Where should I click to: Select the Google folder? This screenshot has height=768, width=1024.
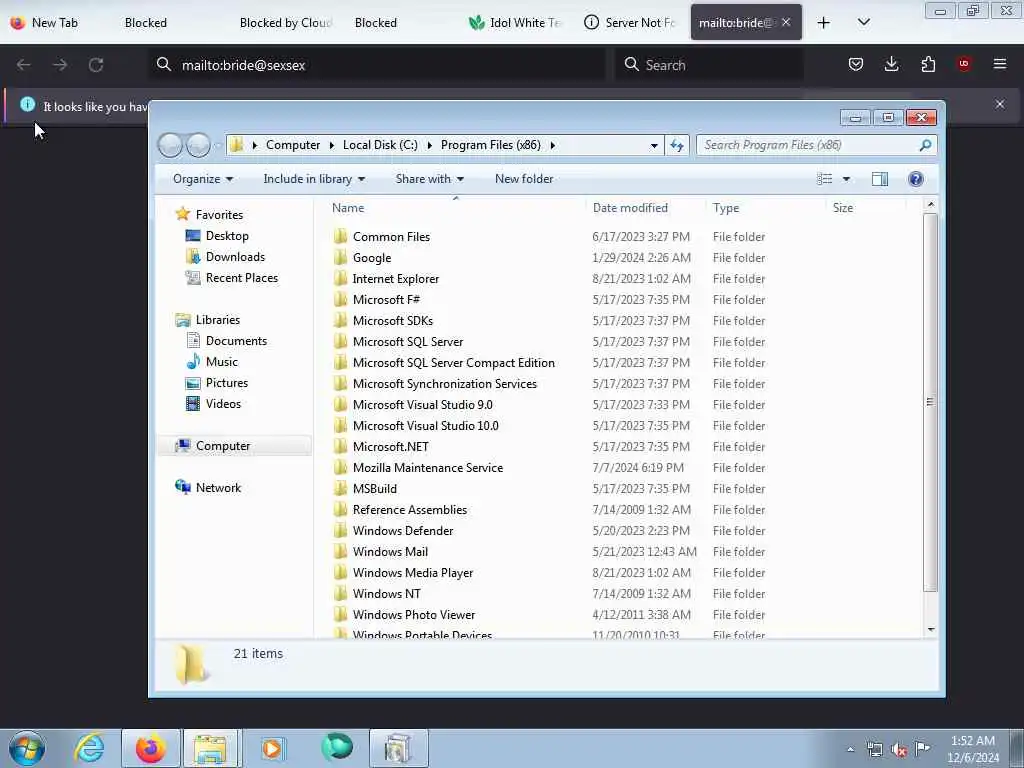click(x=372, y=257)
